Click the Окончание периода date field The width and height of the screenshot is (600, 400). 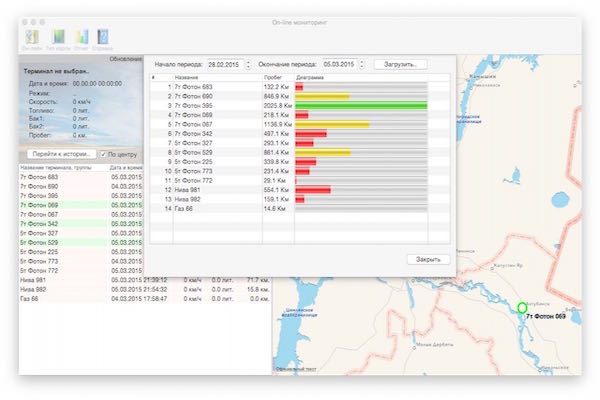(338, 65)
